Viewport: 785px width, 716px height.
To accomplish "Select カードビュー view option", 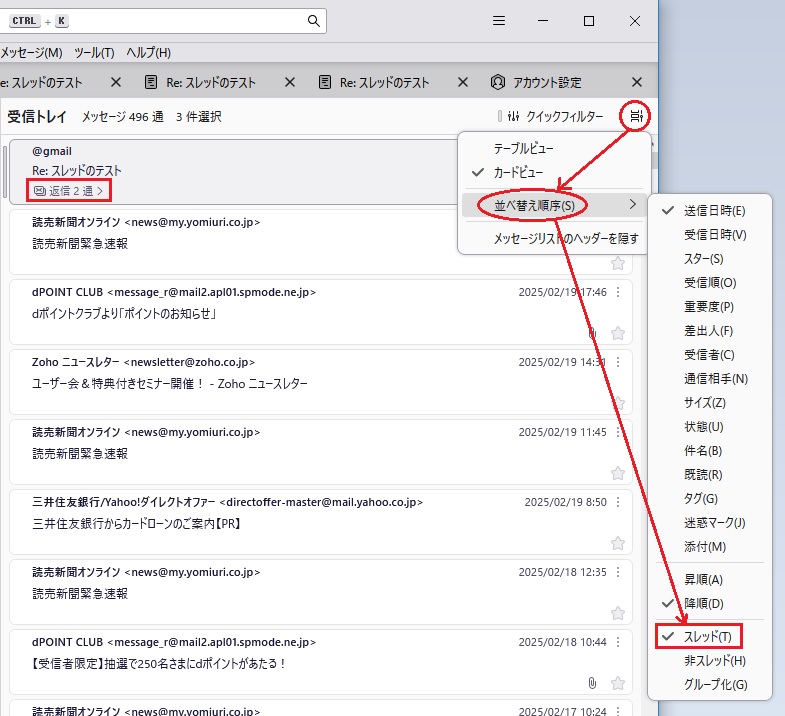I will (517, 172).
